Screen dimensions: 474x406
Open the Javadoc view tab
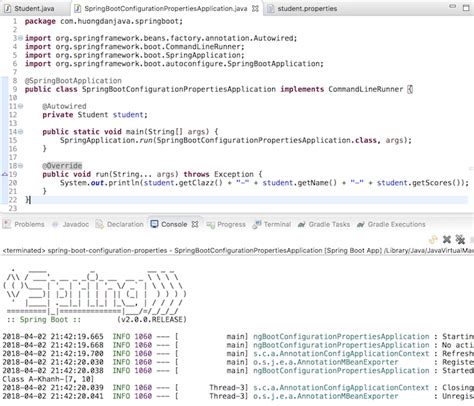pyautogui.click(x=71, y=224)
